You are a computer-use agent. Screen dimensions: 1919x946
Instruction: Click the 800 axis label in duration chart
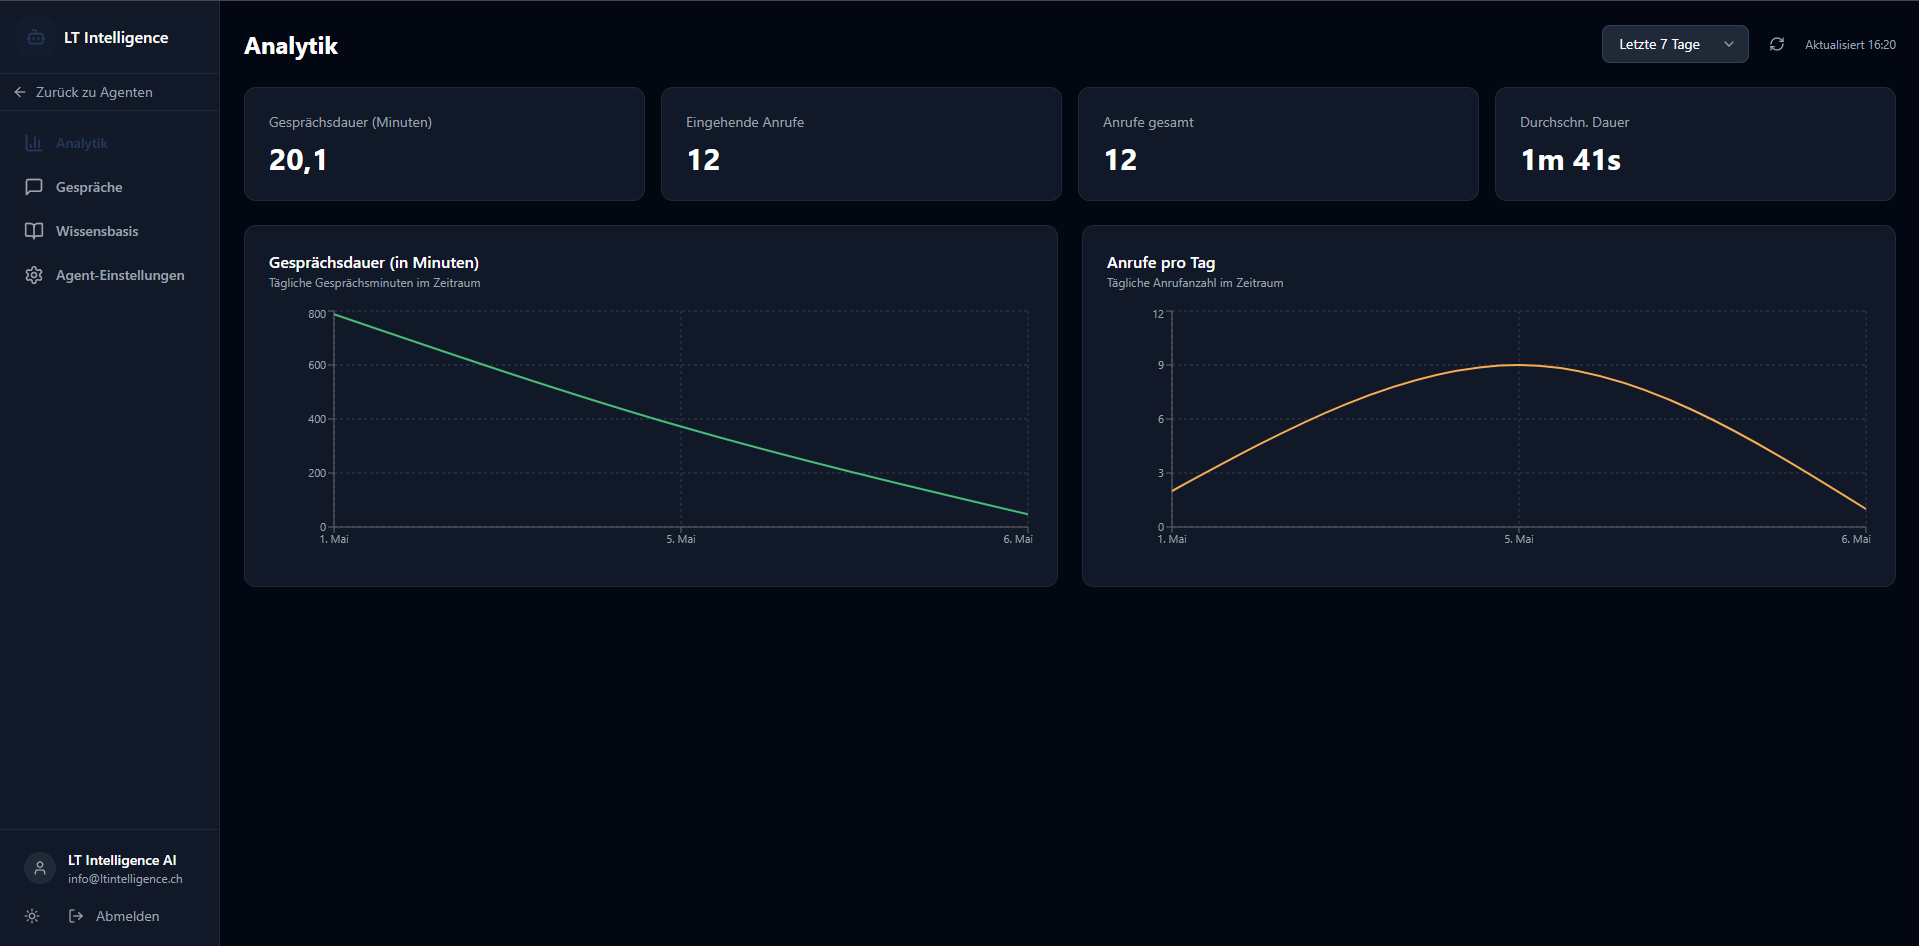click(x=317, y=314)
